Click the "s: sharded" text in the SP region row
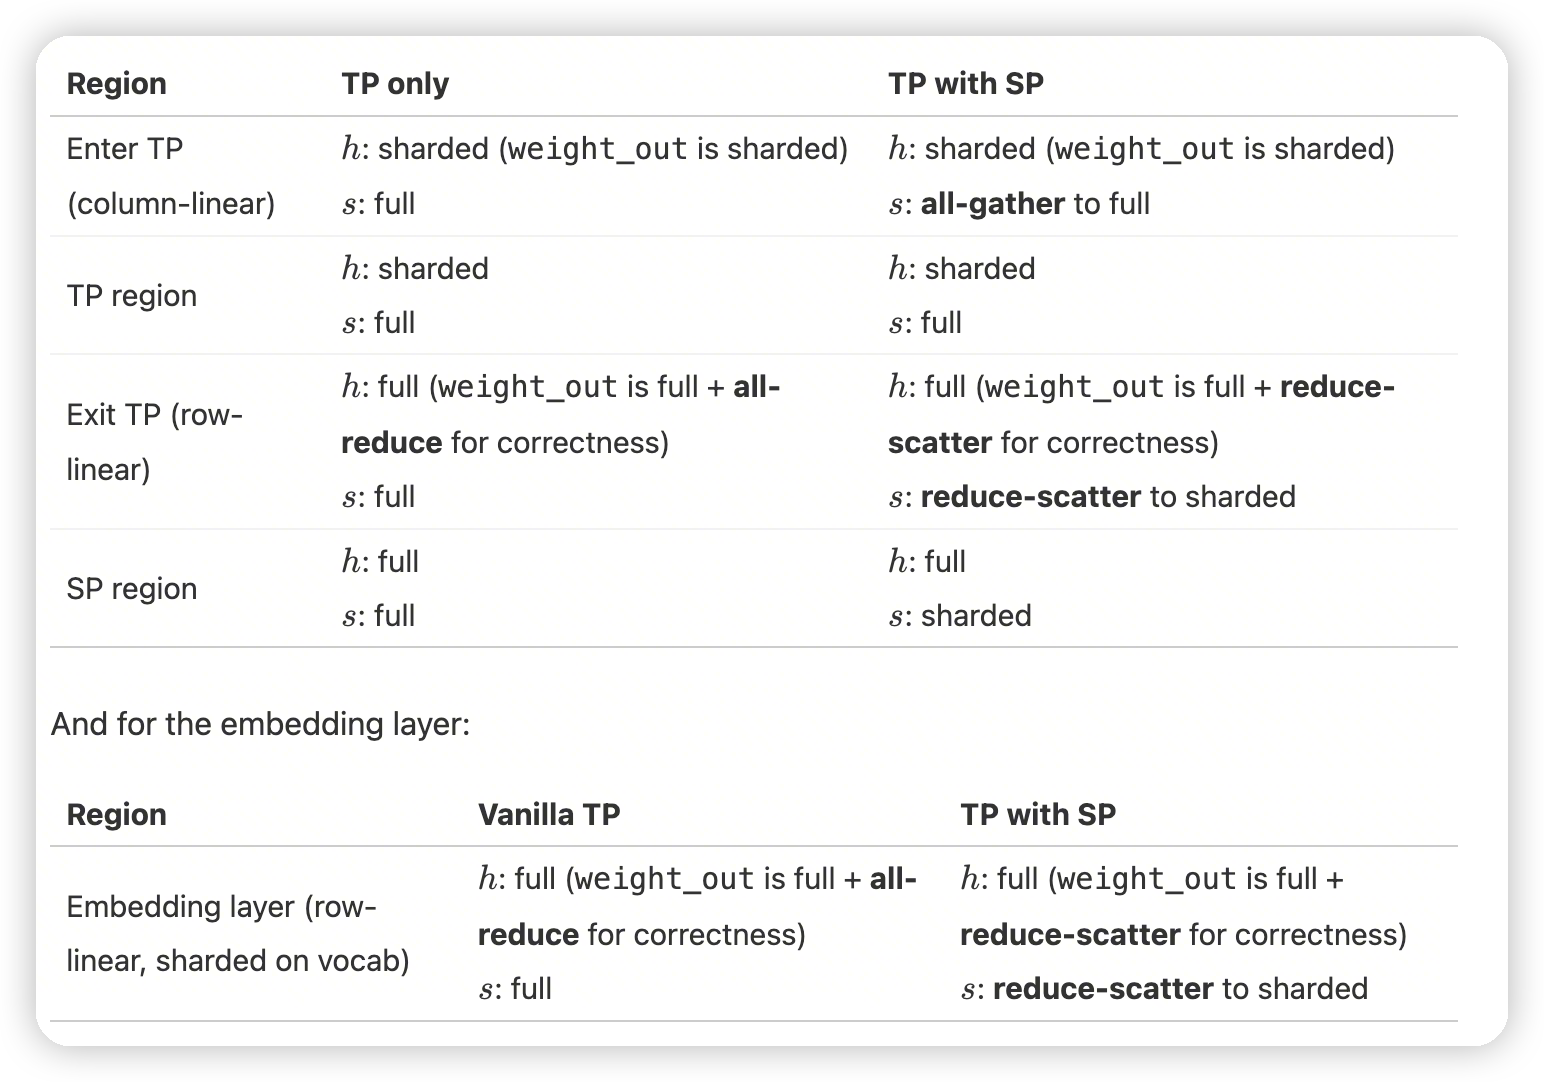Viewport: 1544px width, 1082px height. (x=959, y=615)
